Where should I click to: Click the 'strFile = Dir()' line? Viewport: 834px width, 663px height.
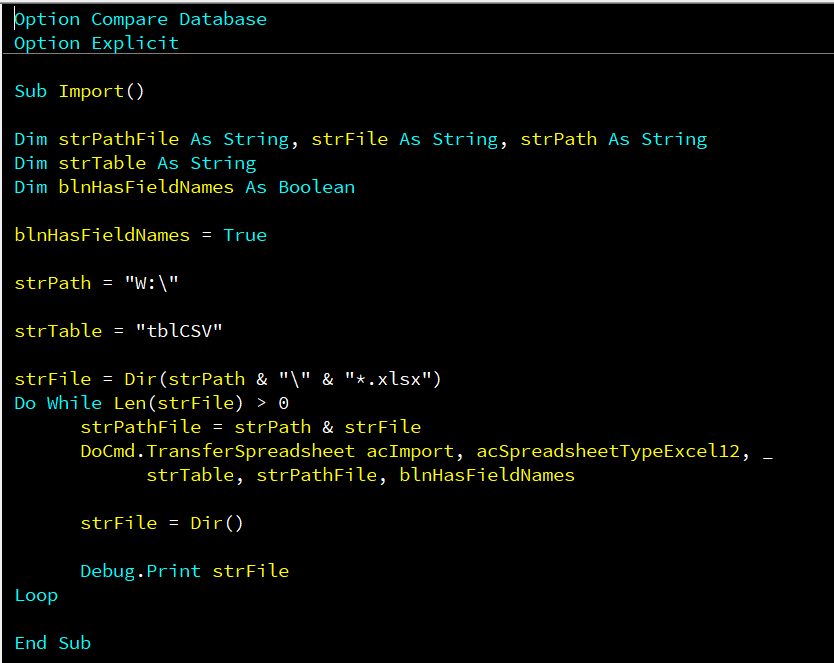[162, 523]
